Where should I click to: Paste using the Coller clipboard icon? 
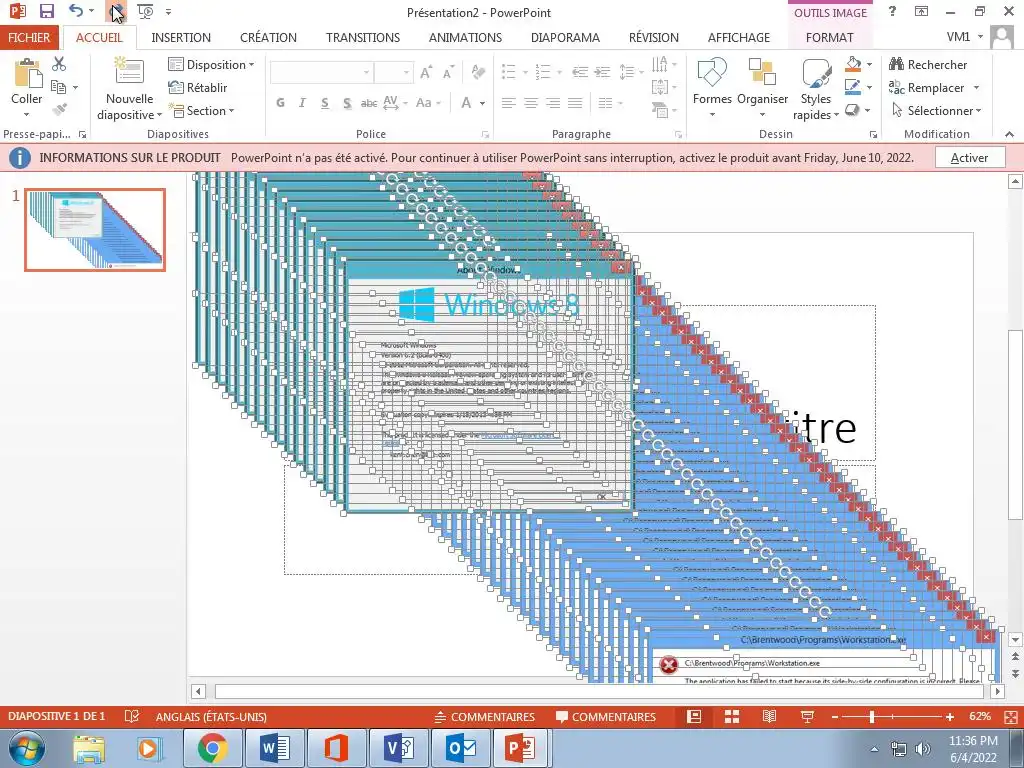coord(27,73)
